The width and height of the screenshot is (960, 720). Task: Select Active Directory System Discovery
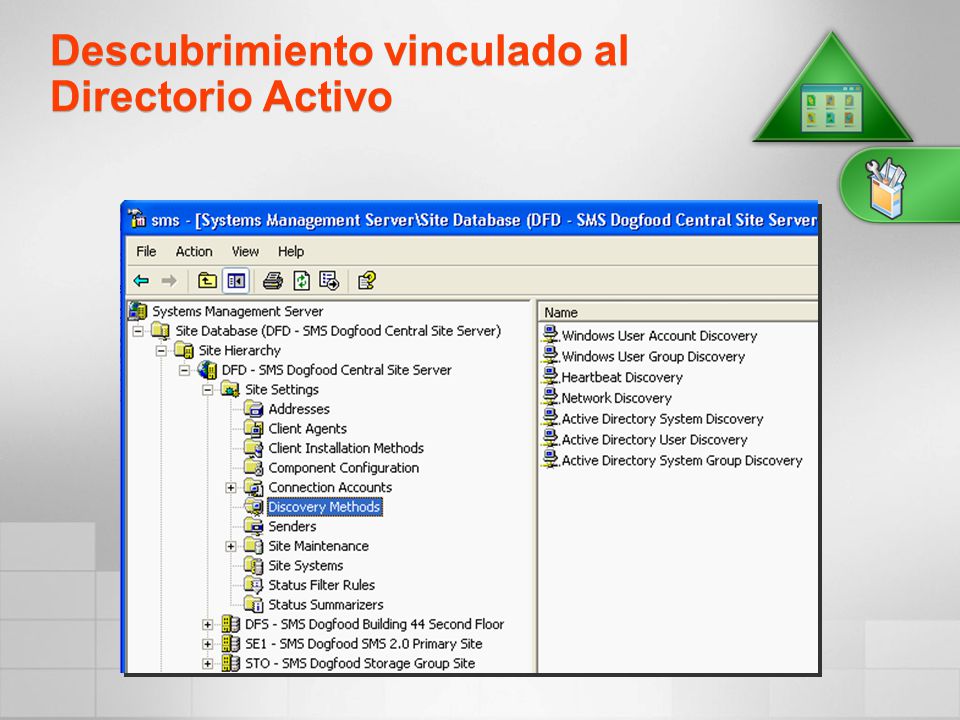(662, 419)
